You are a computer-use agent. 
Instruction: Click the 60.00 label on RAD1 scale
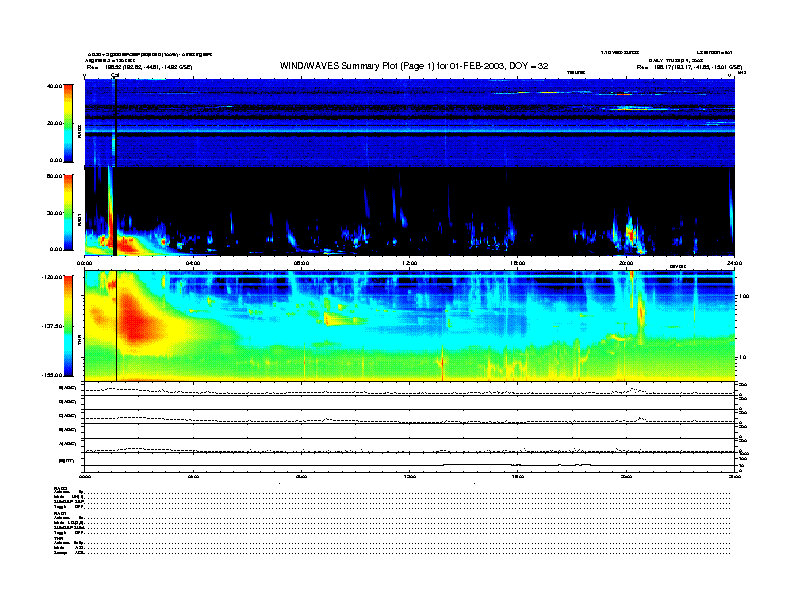click(x=54, y=176)
